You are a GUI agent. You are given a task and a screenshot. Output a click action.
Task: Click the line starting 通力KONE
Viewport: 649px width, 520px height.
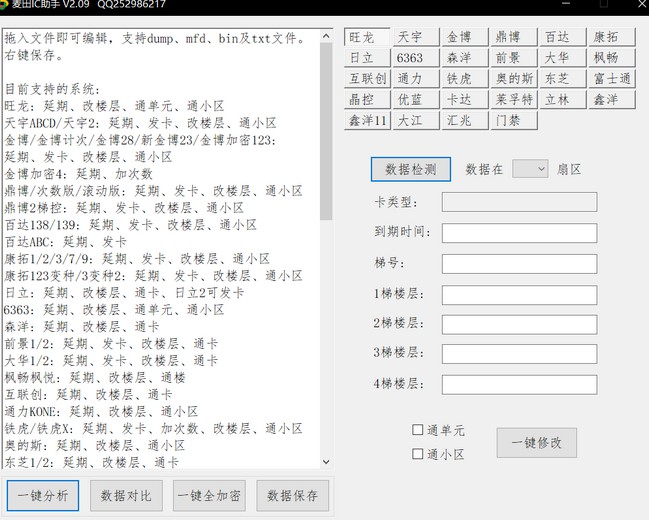pos(101,412)
